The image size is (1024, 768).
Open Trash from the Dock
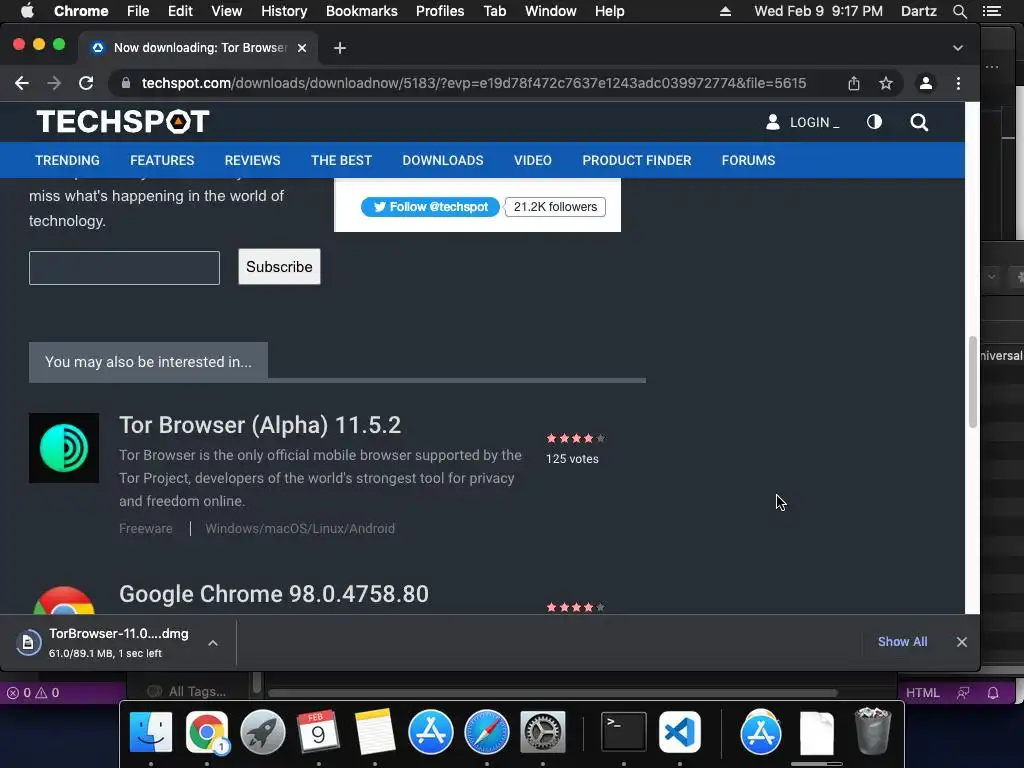(872, 731)
